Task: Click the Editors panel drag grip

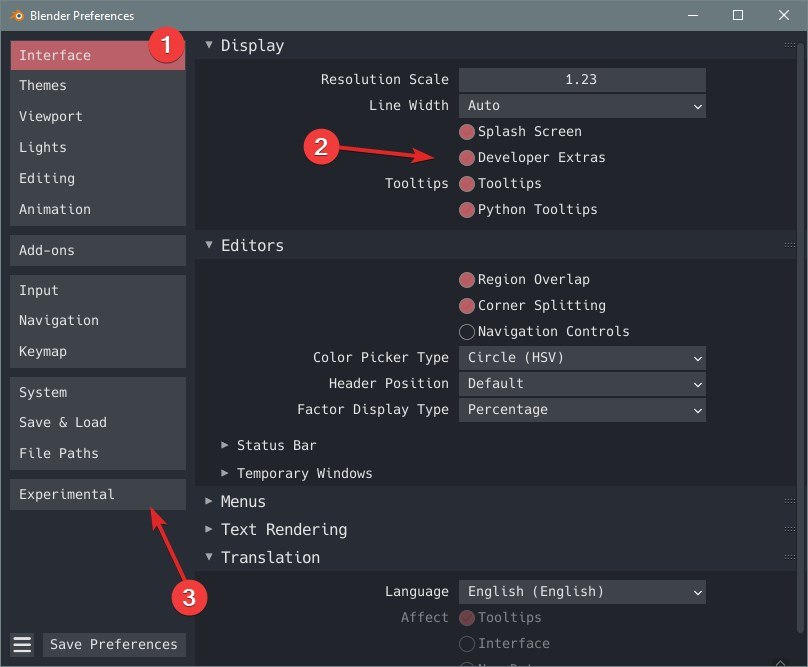Action: (789, 245)
